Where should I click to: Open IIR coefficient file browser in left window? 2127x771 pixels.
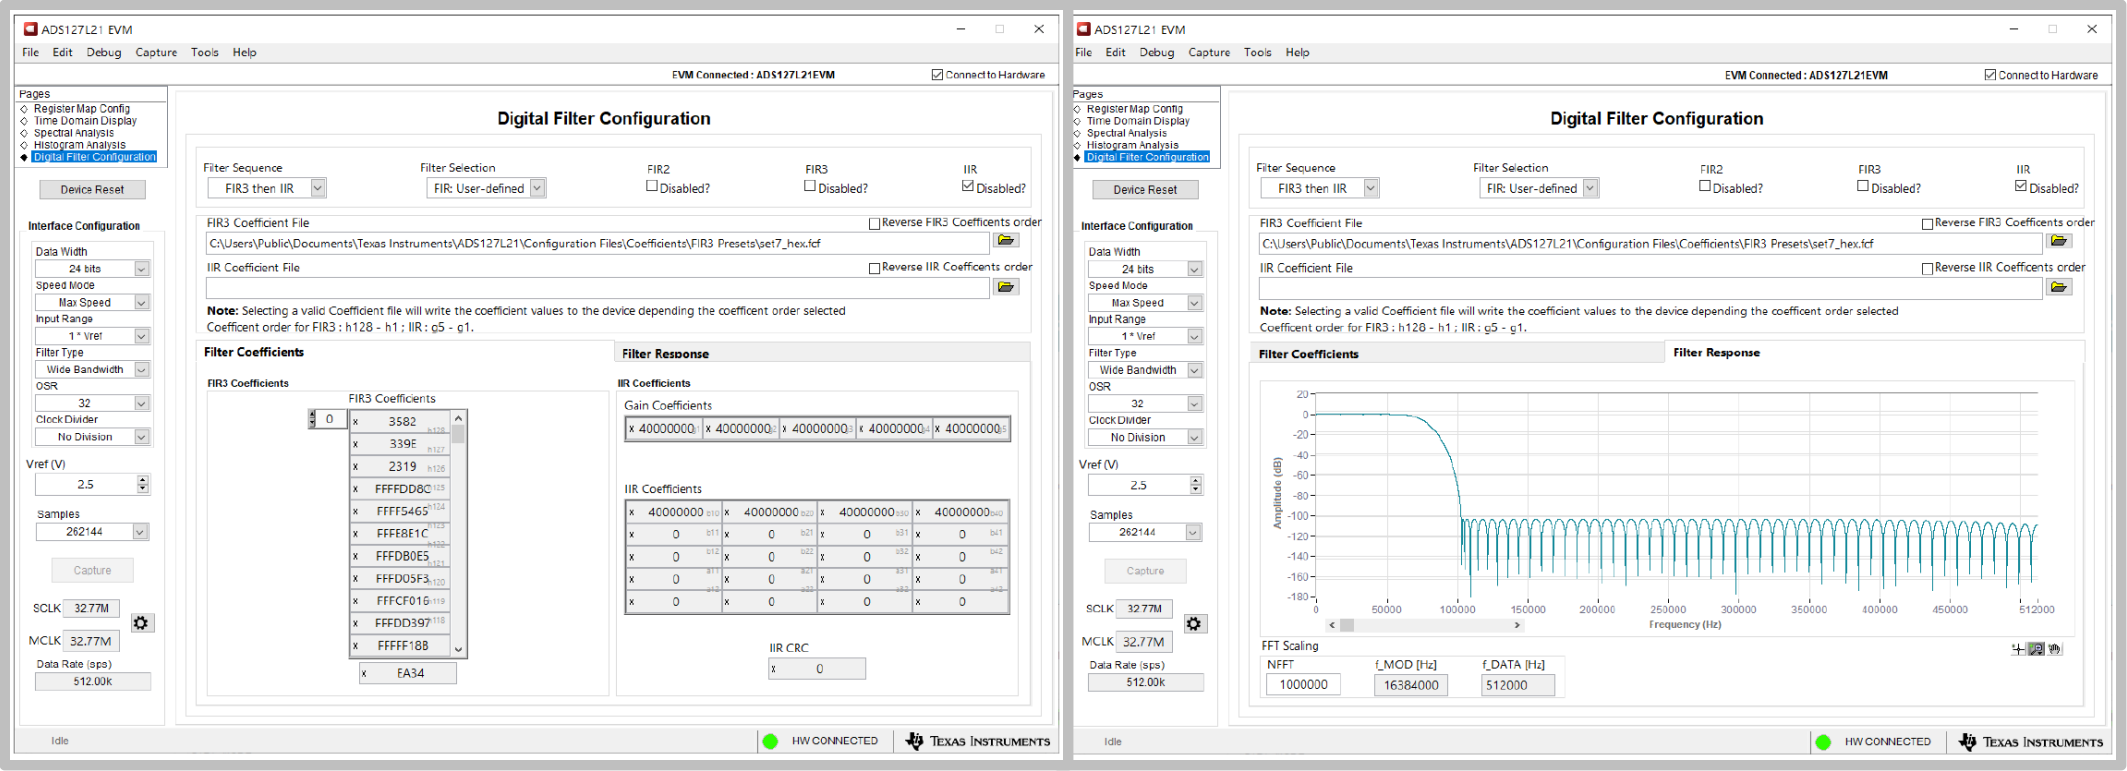click(x=1006, y=287)
